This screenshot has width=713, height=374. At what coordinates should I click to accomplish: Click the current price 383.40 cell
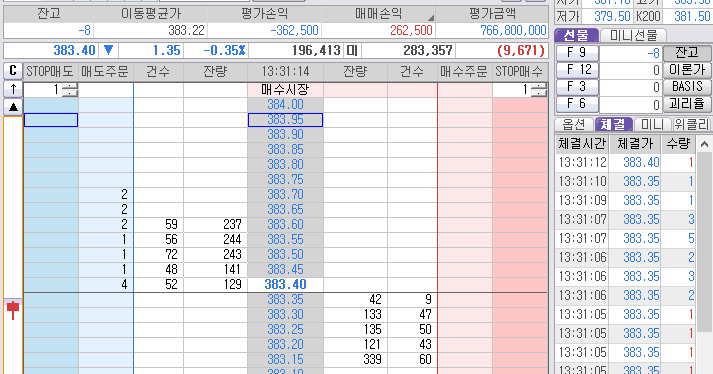click(285, 284)
